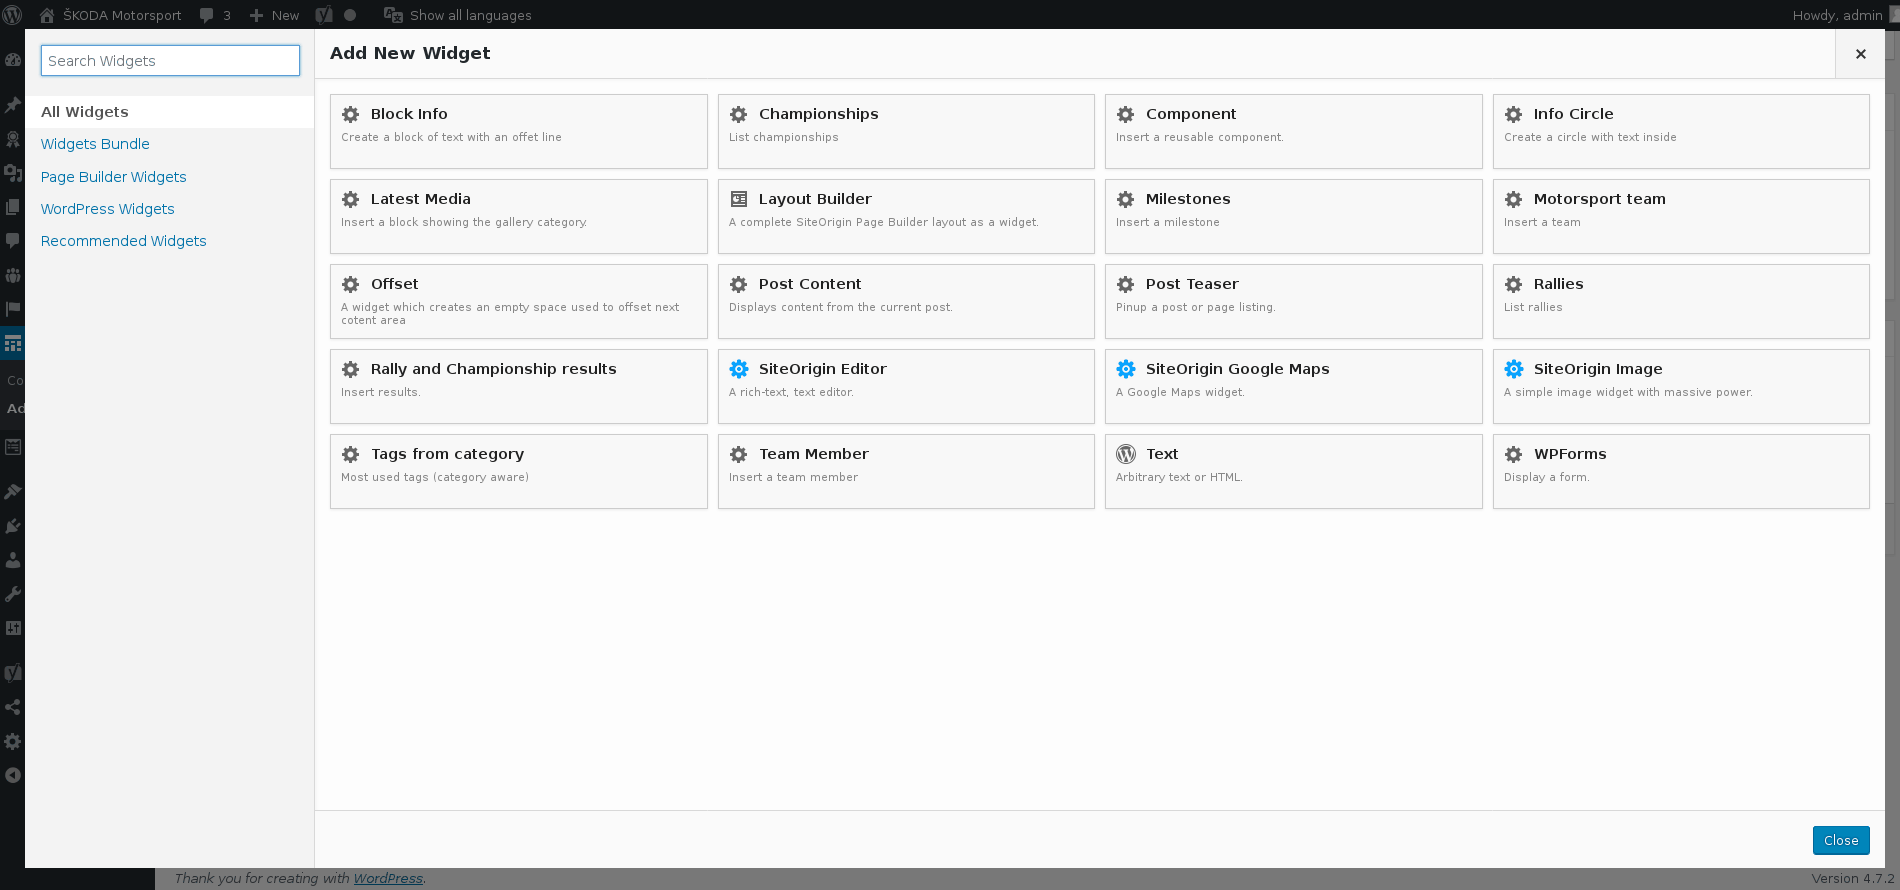1900x890 pixels.
Task: Open the + New admin bar menu
Action: pyautogui.click(x=274, y=15)
